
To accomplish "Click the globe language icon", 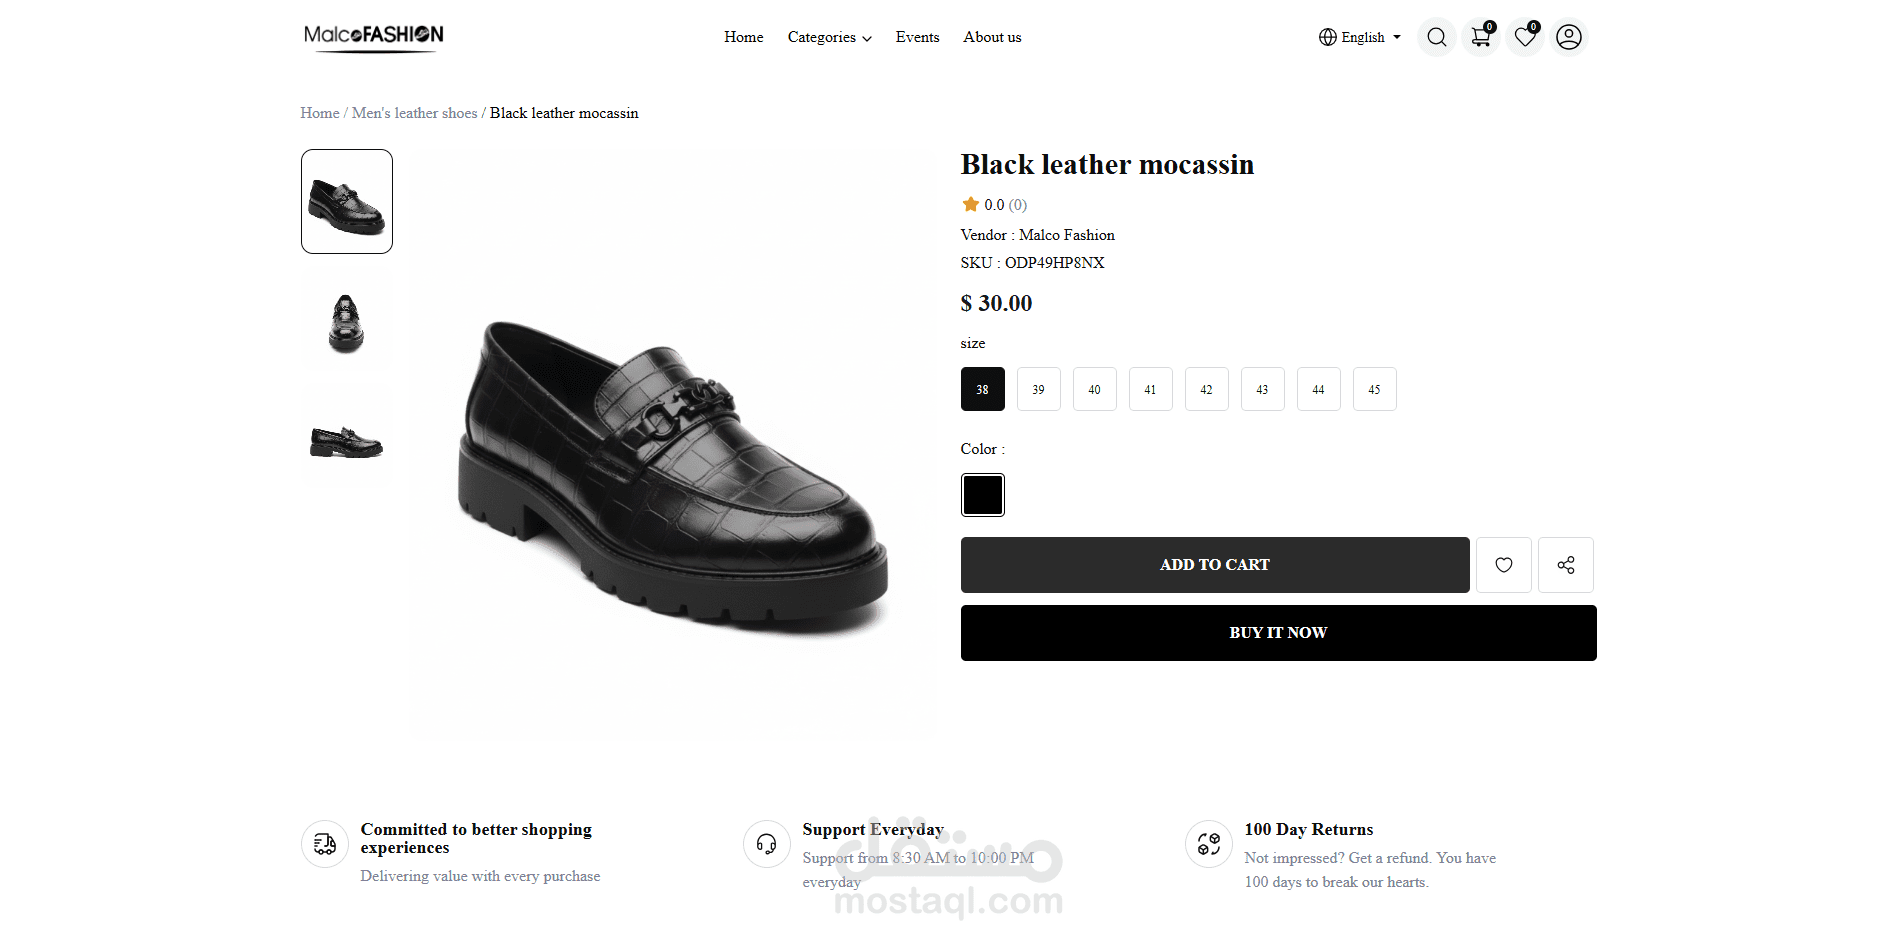I will [x=1327, y=37].
